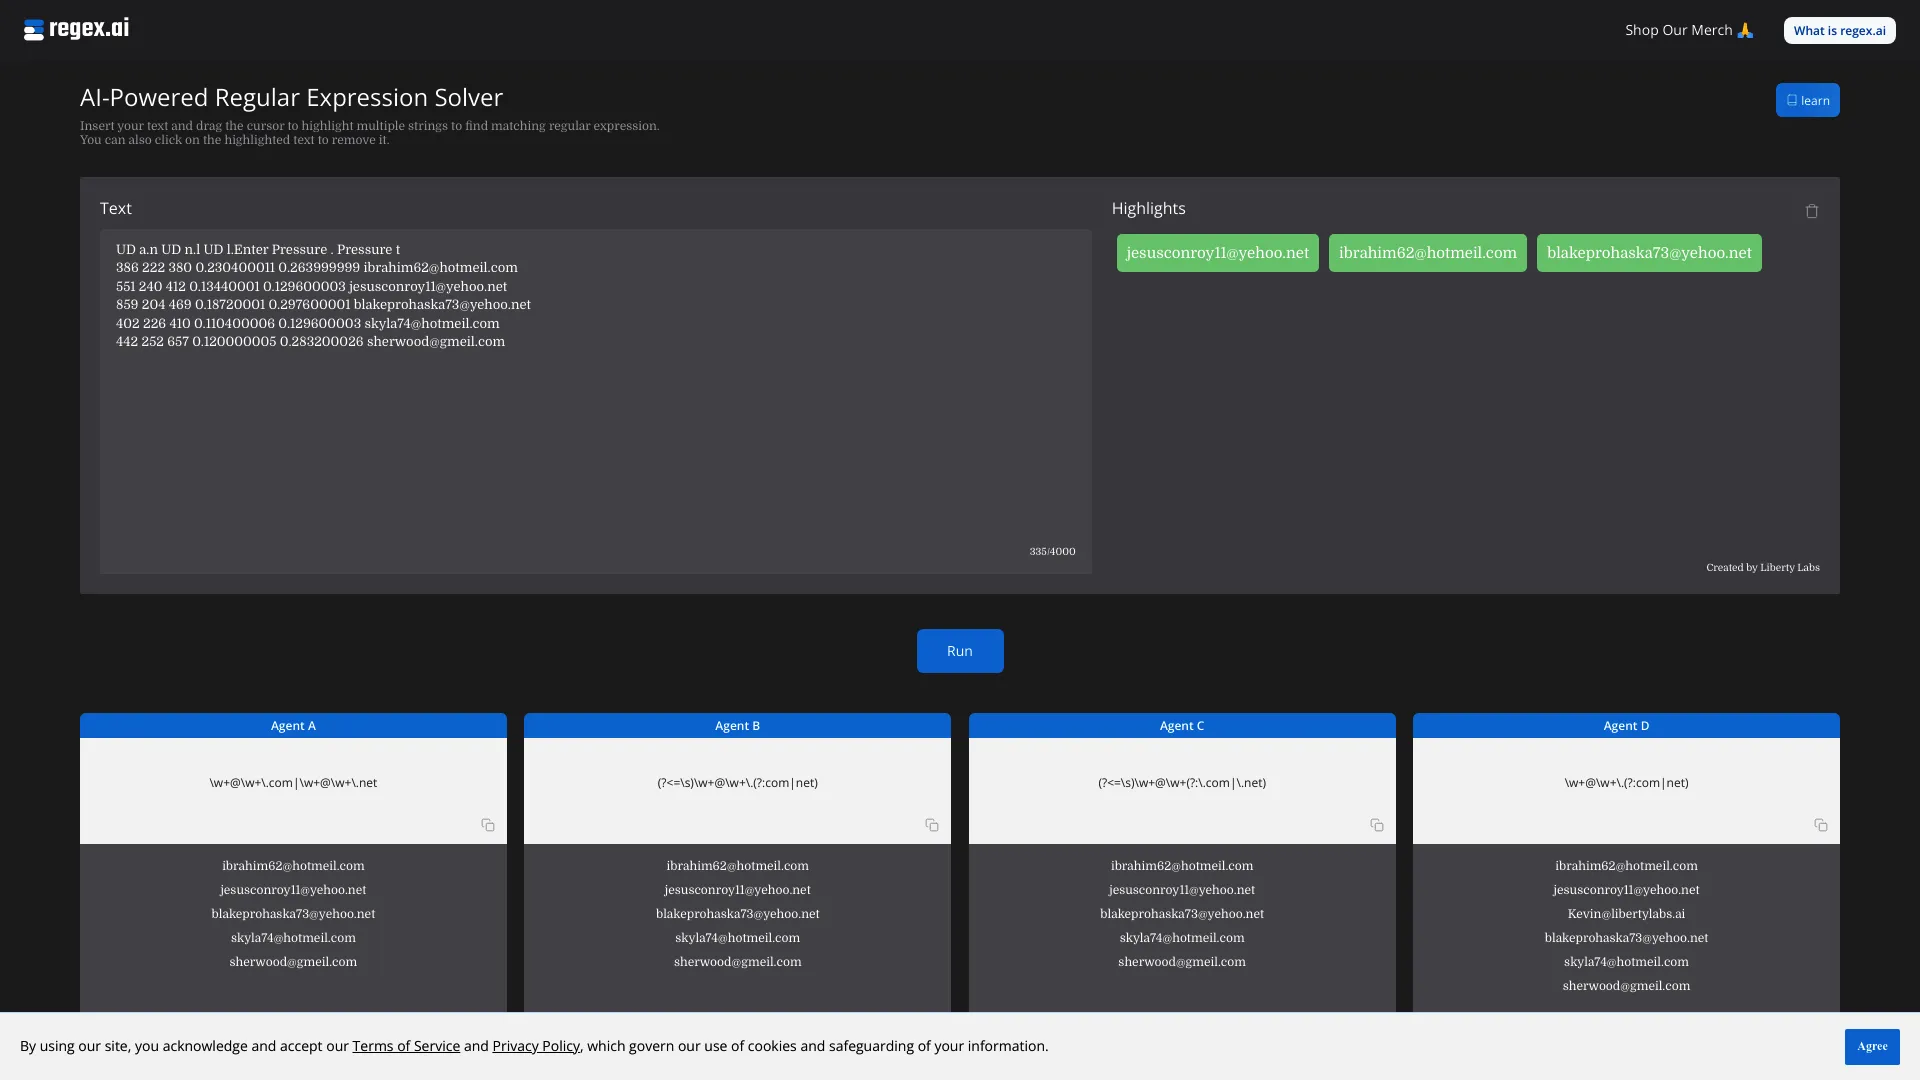Click inside the Text input area
This screenshot has width=1920, height=1080.
pos(595,401)
